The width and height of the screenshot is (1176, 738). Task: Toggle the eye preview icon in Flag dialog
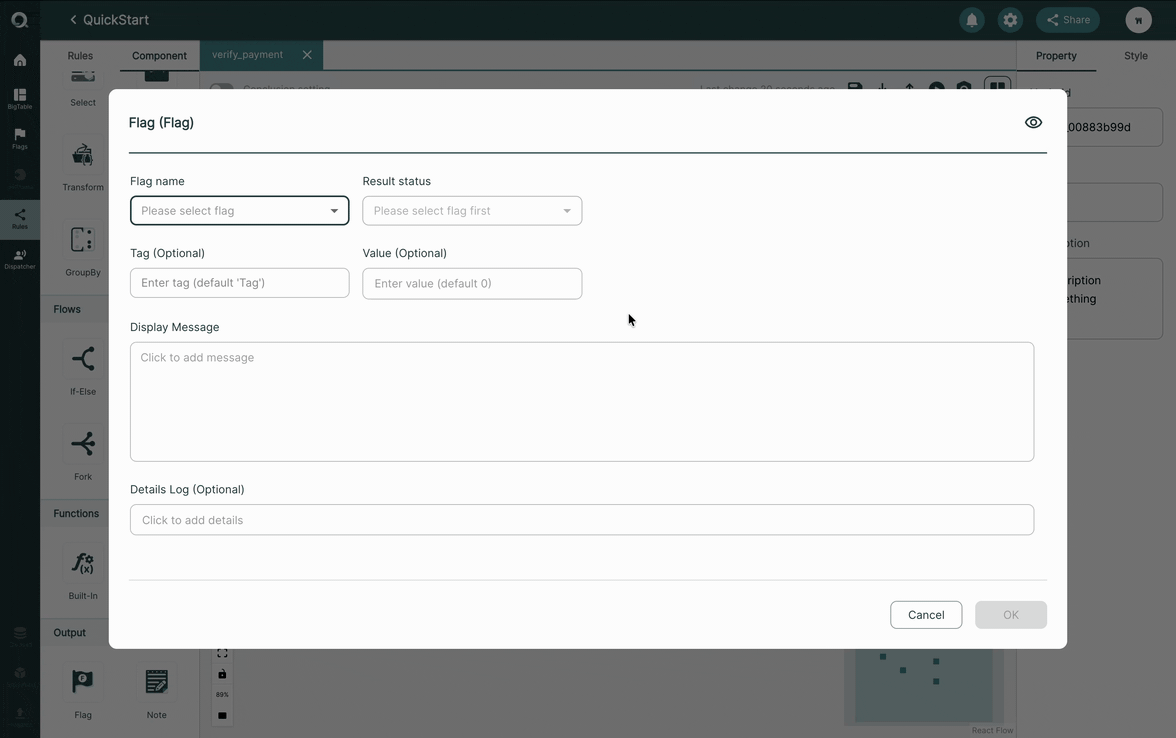pos(1033,122)
